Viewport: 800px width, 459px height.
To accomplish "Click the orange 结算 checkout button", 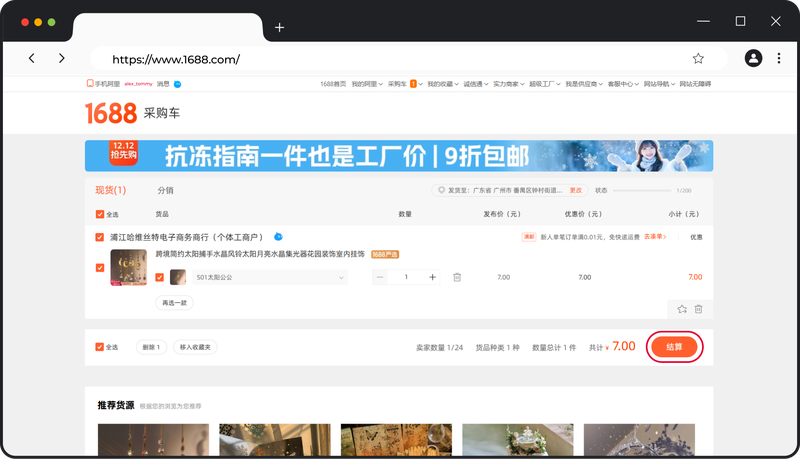I will click(x=674, y=347).
